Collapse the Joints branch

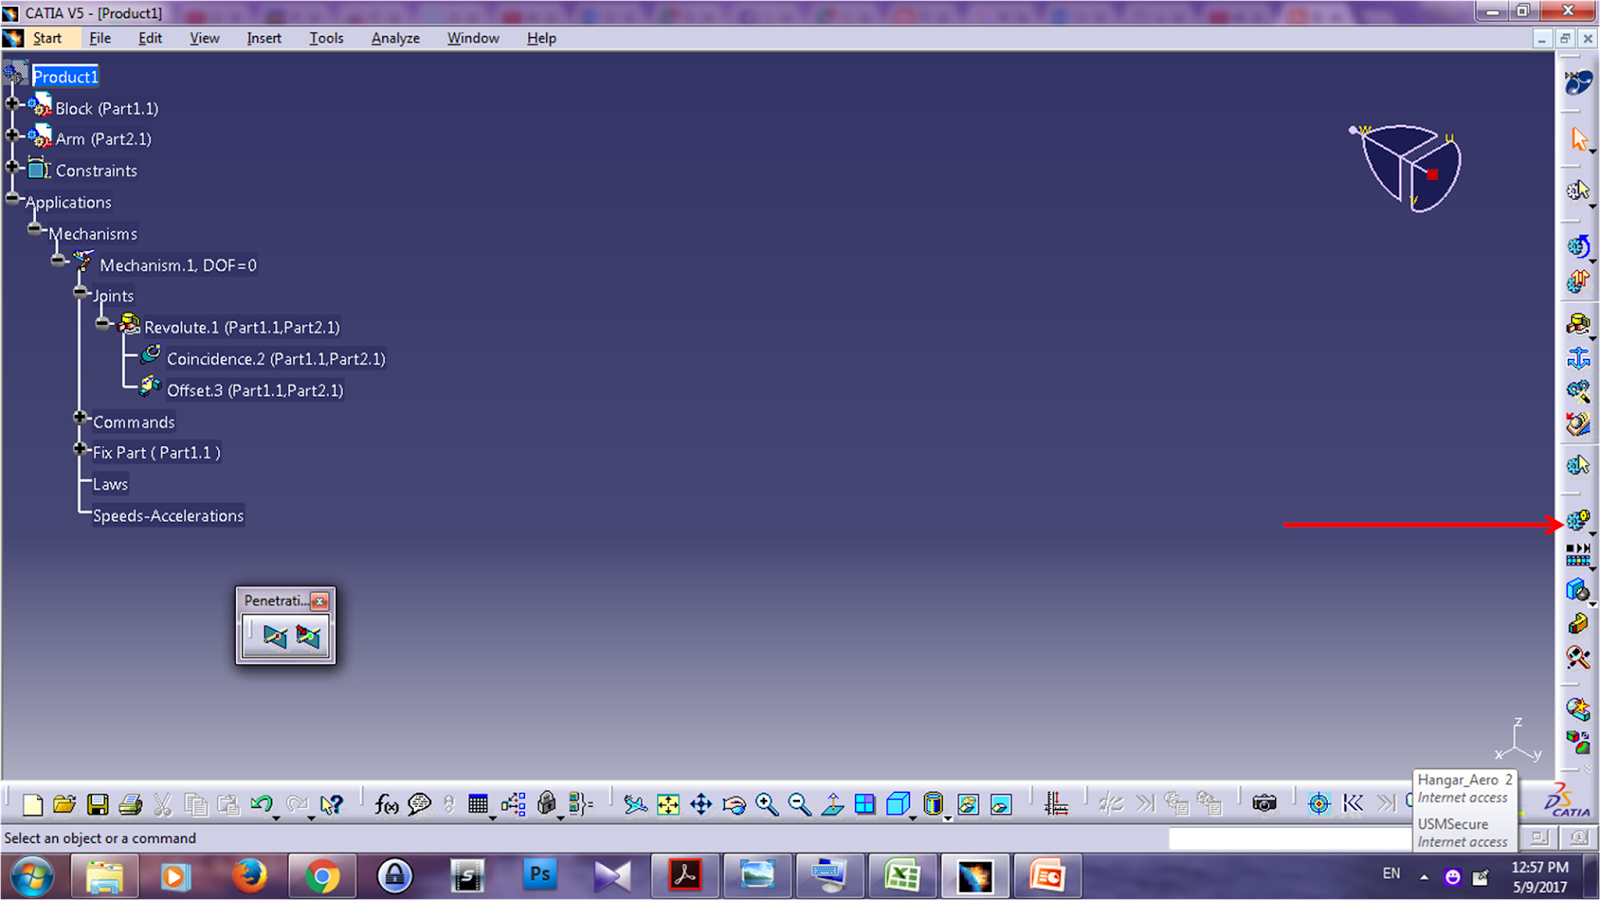[81, 291]
